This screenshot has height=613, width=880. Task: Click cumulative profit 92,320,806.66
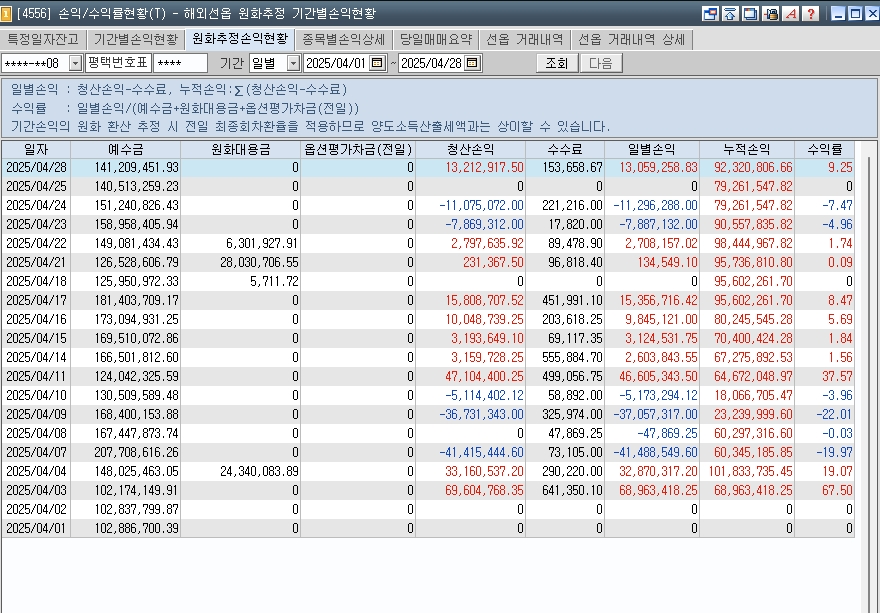coord(747,167)
